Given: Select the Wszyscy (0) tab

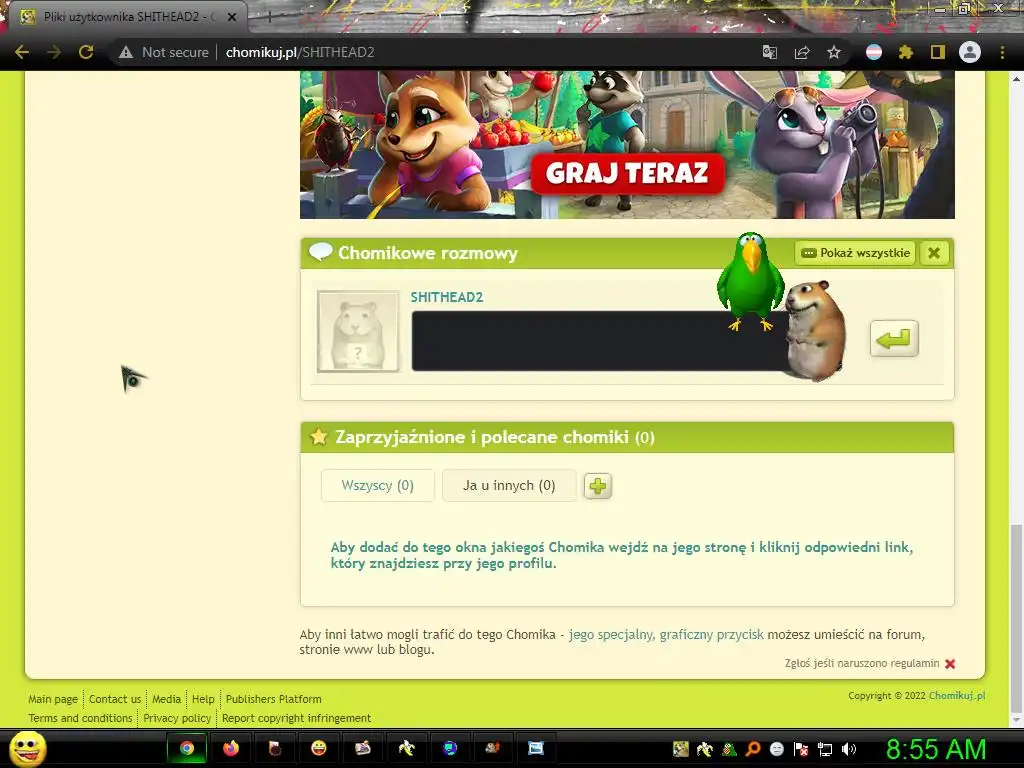Looking at the screenshot, I should pos(377,485).
